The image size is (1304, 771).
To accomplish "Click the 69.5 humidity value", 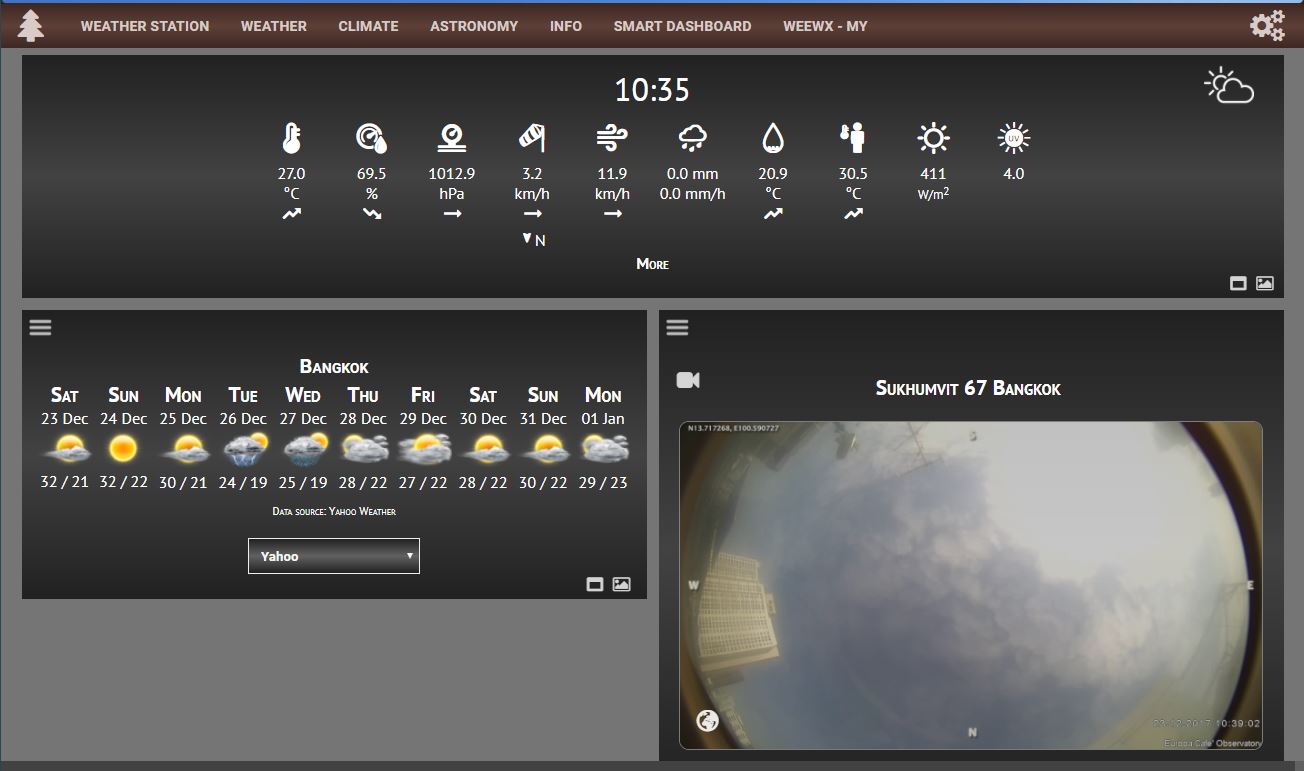I will click(371, 174).
